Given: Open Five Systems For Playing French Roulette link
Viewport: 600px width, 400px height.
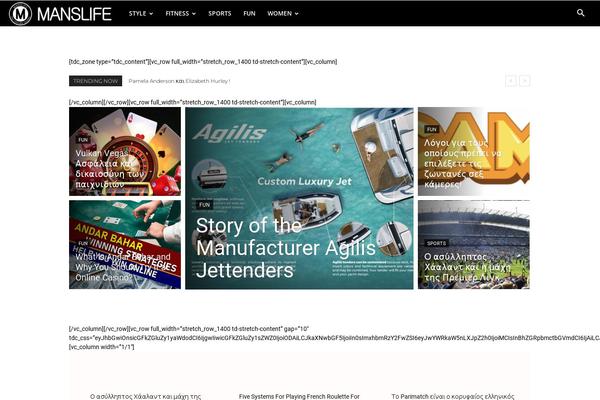Looking at the screenshot, I should coord(299,397).
